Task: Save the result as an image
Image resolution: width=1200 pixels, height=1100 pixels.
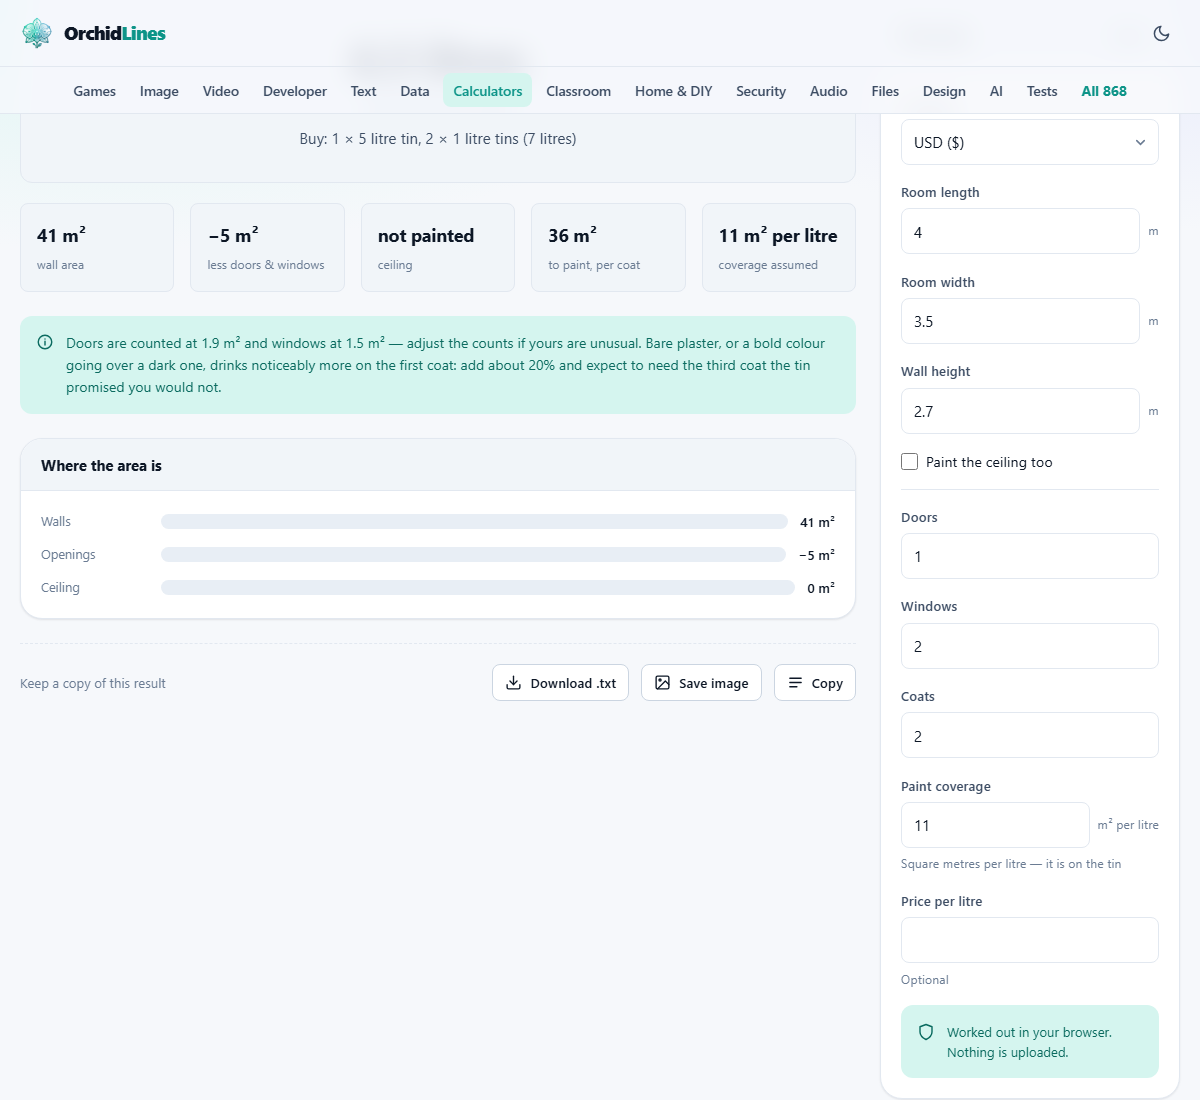Action: pyautogui.click(x=701, y=683)
